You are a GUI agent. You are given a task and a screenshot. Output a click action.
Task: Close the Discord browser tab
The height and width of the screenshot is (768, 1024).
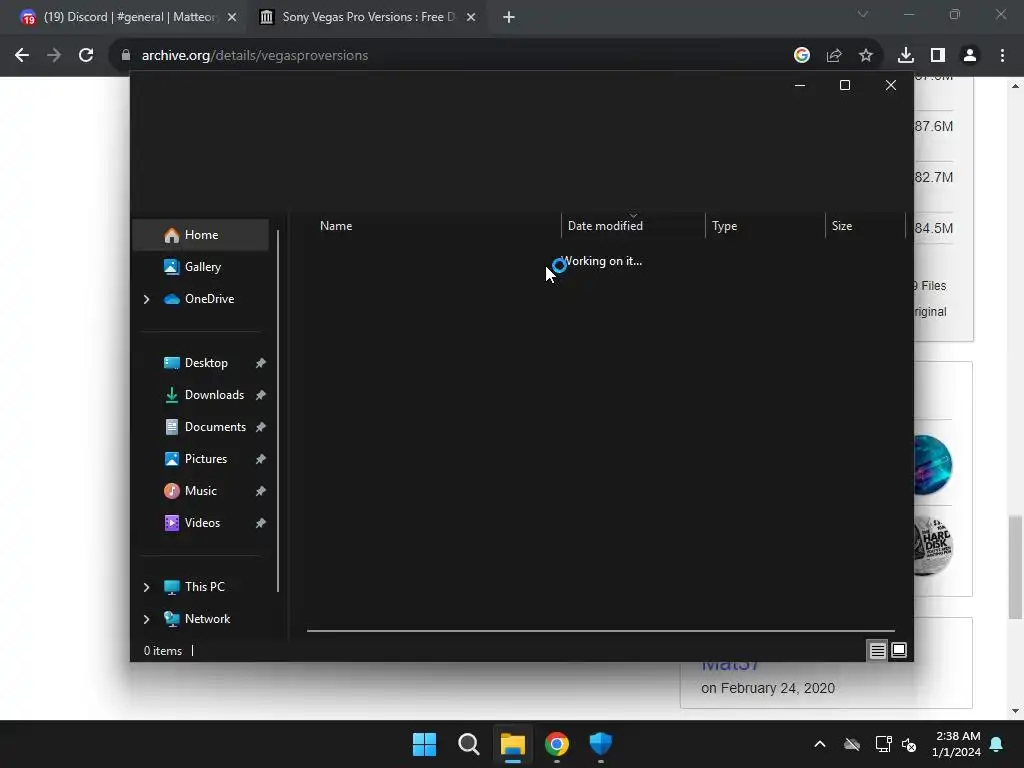pyautogui.click(x=232, y=18)
